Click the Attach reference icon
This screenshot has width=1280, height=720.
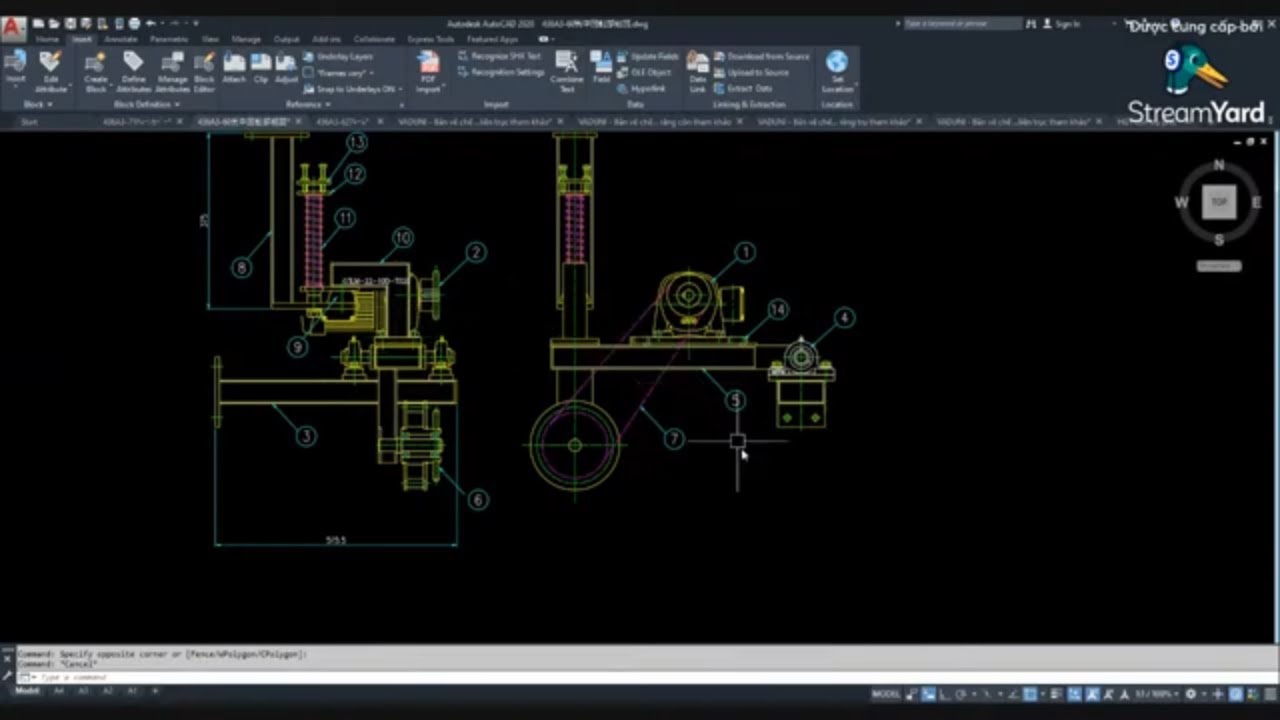coord(234,63)
